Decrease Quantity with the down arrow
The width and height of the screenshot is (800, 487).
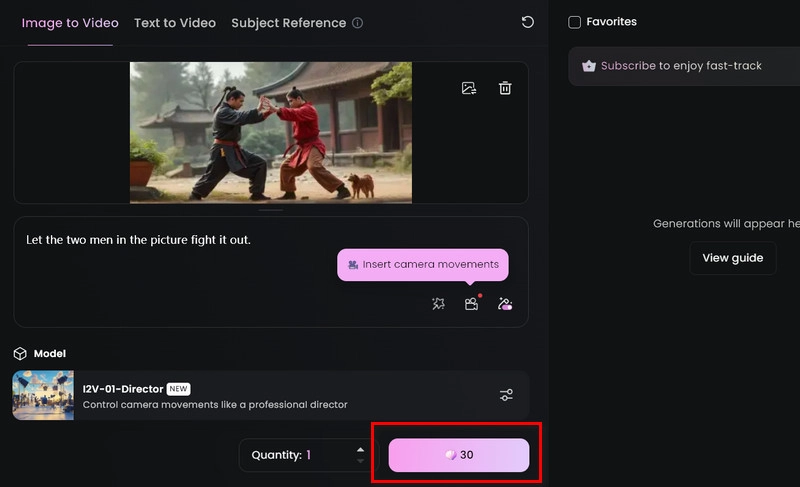pos(360,461)
